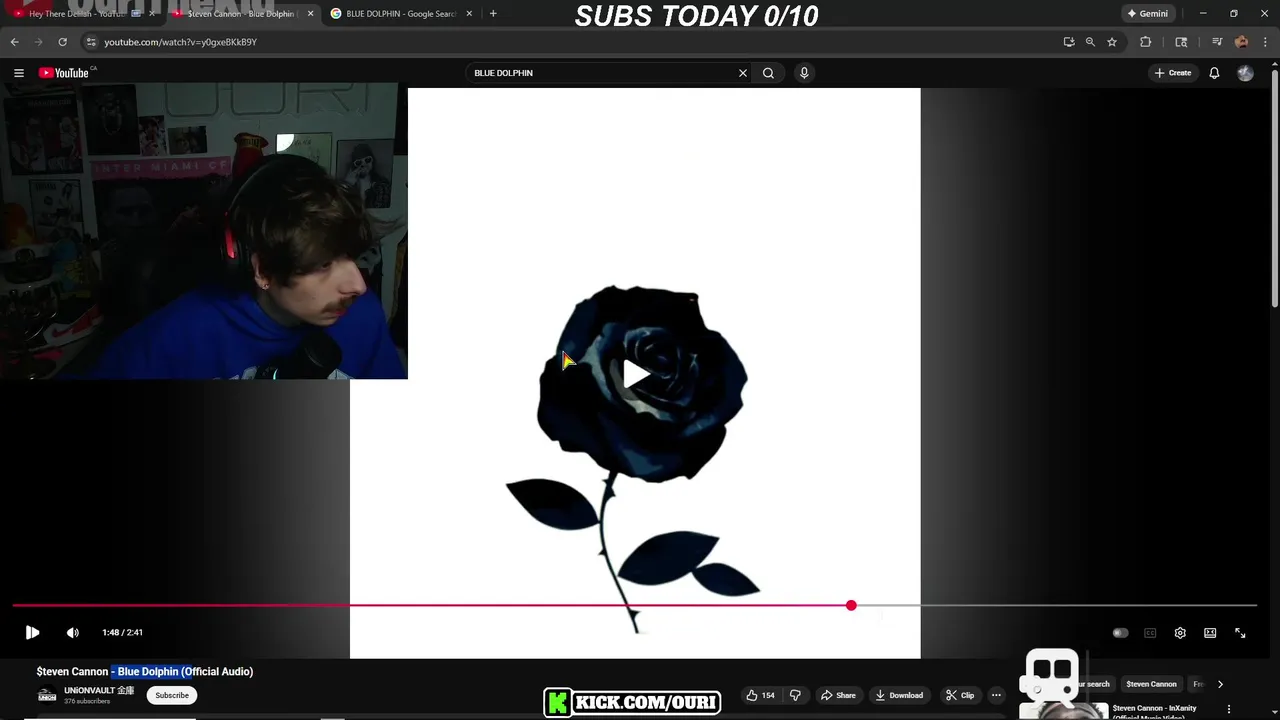Seek using the red progress scrubber
The image size is (1280, 720).
tap(851, 605)
